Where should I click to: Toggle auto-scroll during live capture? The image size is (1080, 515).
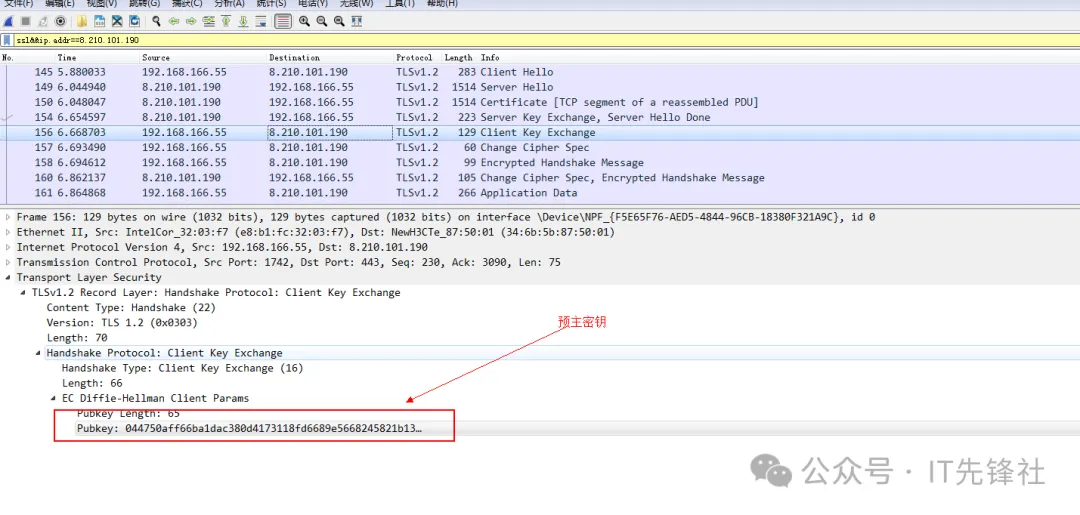pos(261,21)
